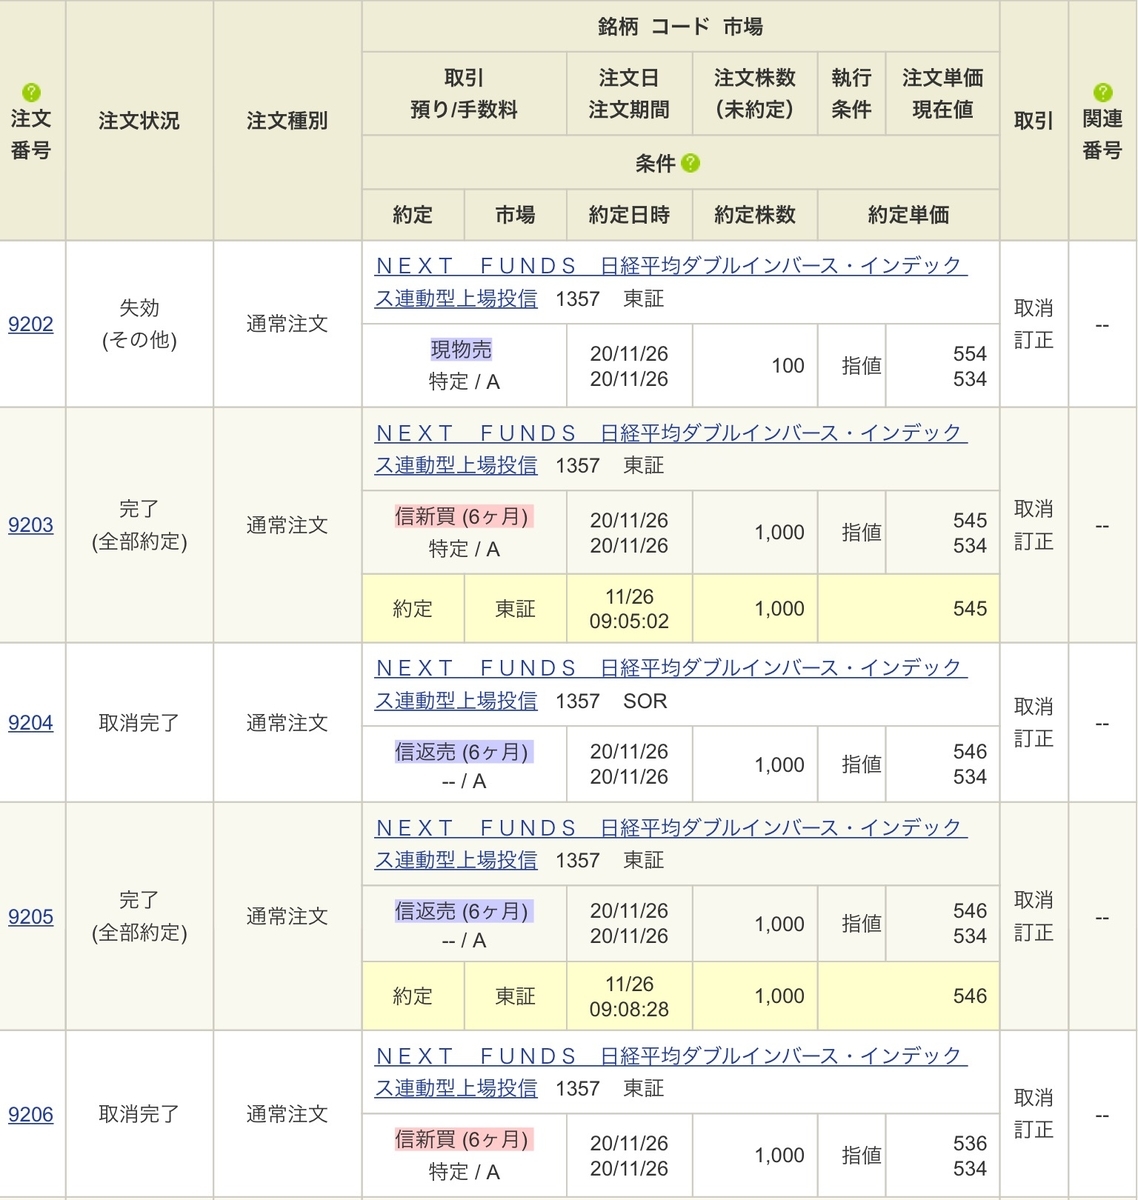Open NEXT FUNDS fund link in order 9202
Screen dimensions: 1138x1200
pos(670,282)
